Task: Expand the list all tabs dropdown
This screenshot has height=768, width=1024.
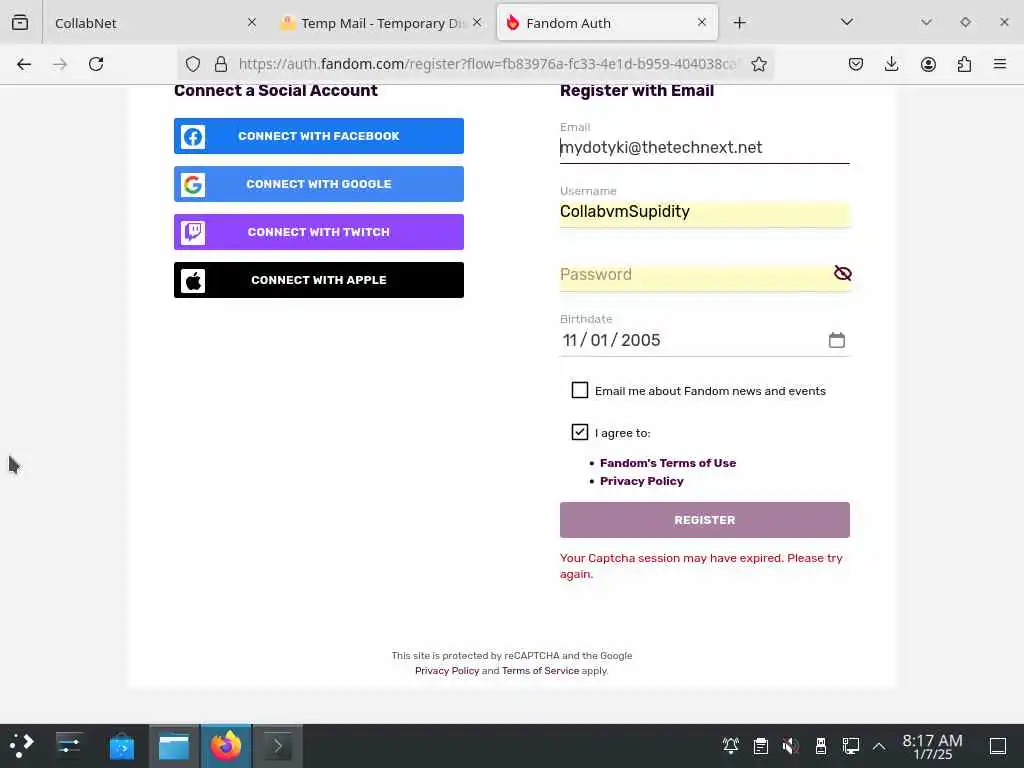Action: click(x=847, y=23)
